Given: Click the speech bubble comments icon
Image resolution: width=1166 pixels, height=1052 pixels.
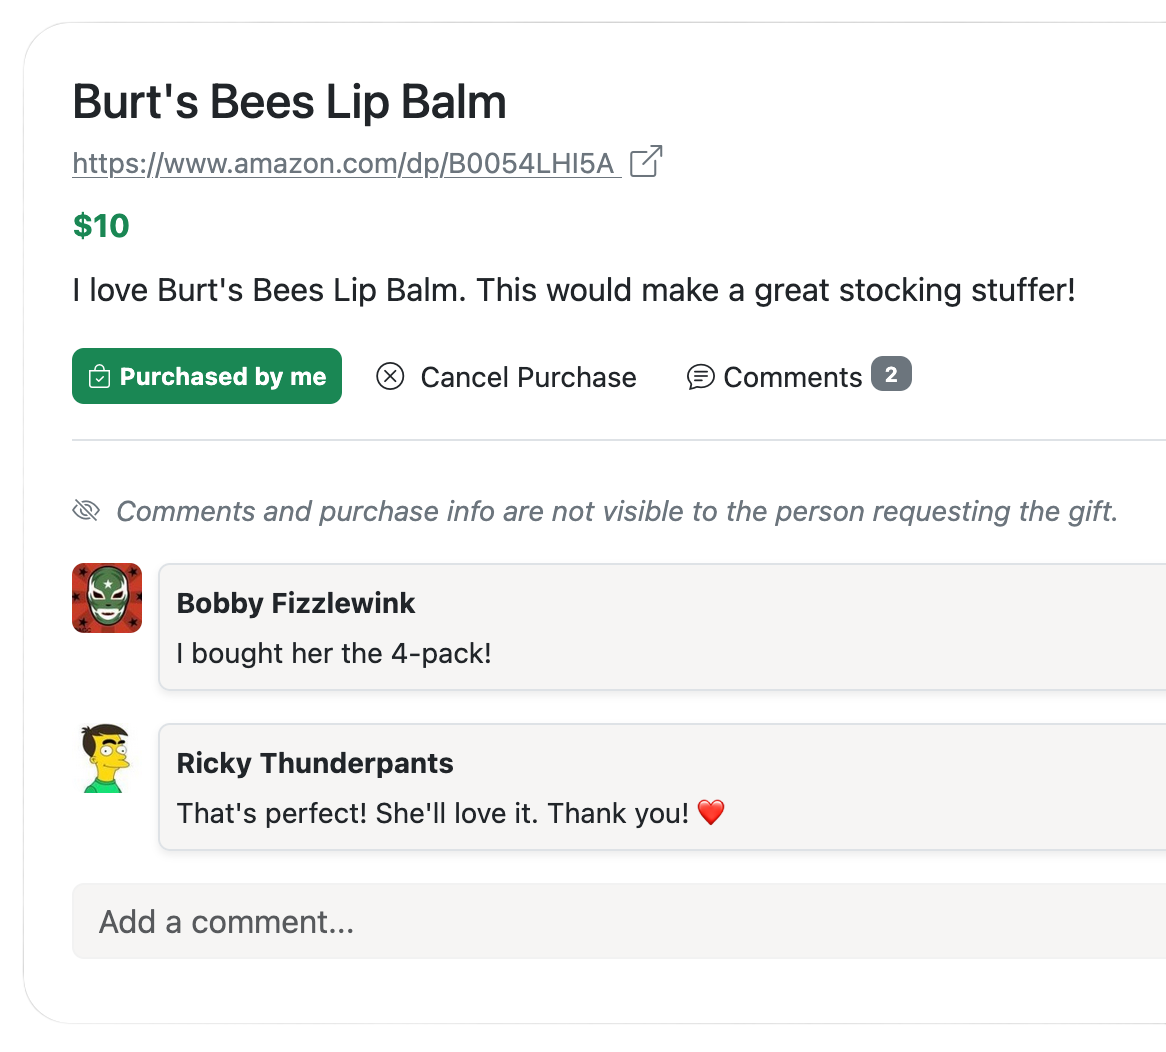Looking at the screenshot, I should pyautogui.click(x=702, y=376).
